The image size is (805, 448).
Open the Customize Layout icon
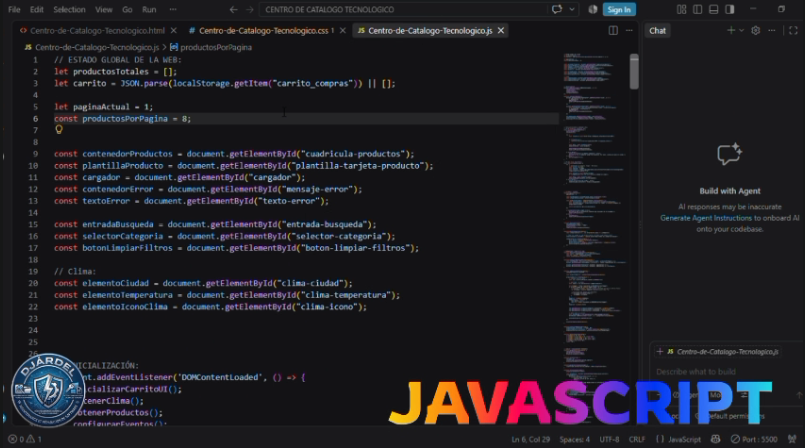681,9
